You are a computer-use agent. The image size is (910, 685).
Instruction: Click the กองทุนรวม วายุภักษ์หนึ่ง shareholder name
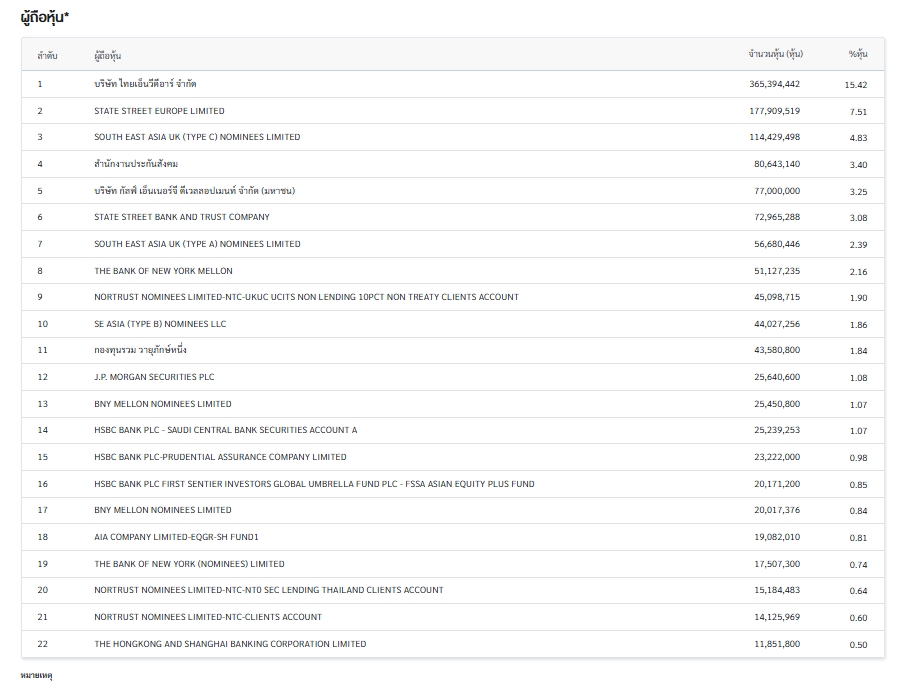point(140,351)
